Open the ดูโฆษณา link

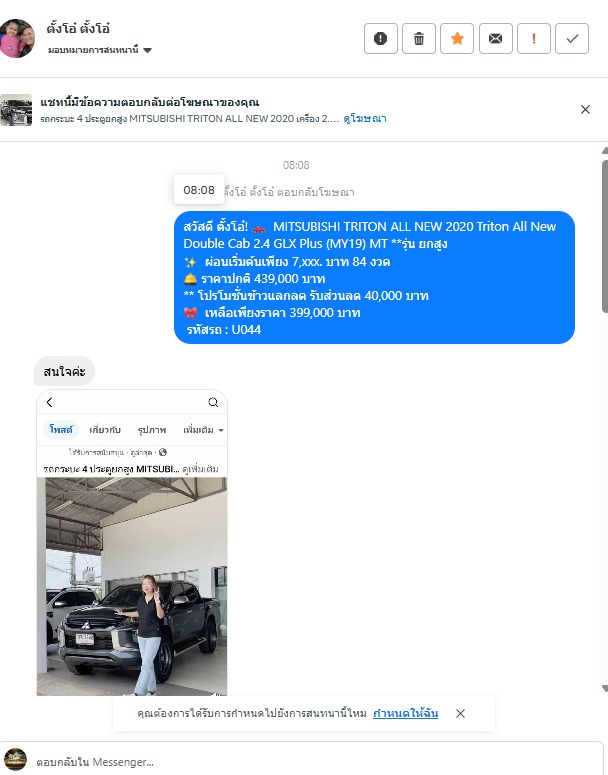365,119
